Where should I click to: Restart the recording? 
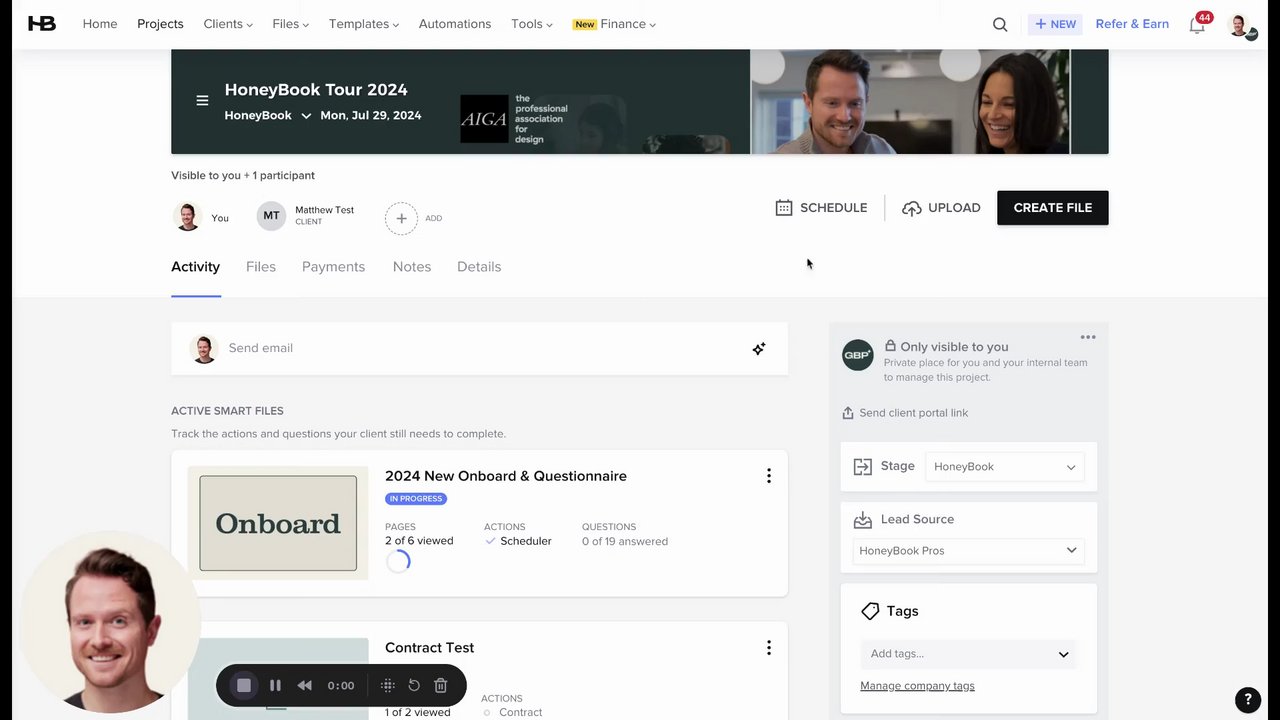coord(414,685)
